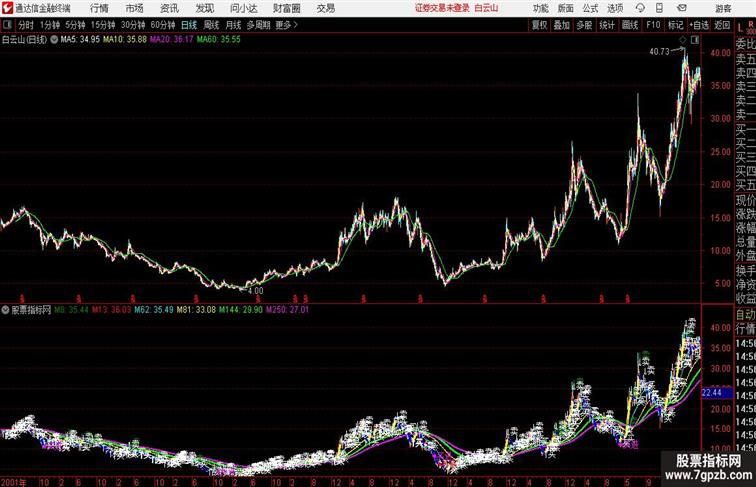Click the MA5: 34.95 indicator value
The width and height of the screenshot is (756, 487).
(80, 40)
